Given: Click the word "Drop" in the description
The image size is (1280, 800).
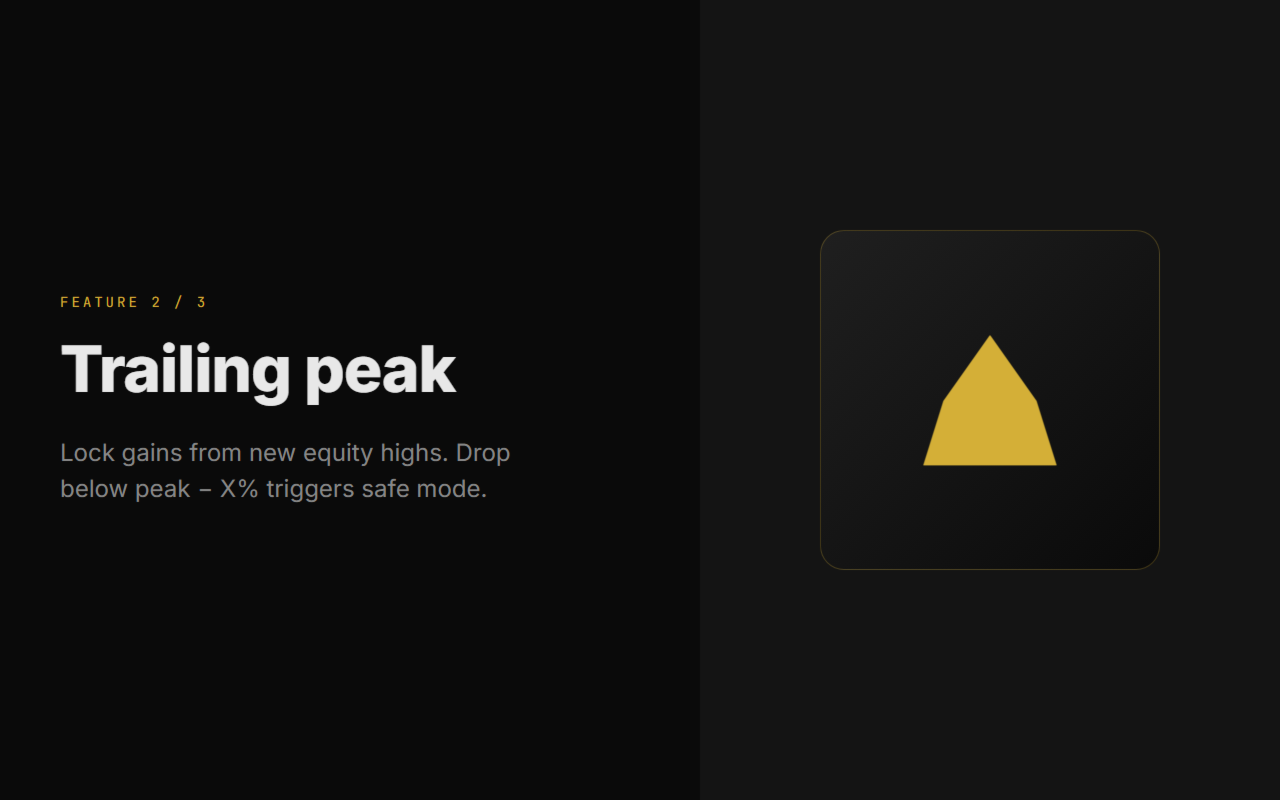Looking at the screenshot, I should tap(483, 453).
